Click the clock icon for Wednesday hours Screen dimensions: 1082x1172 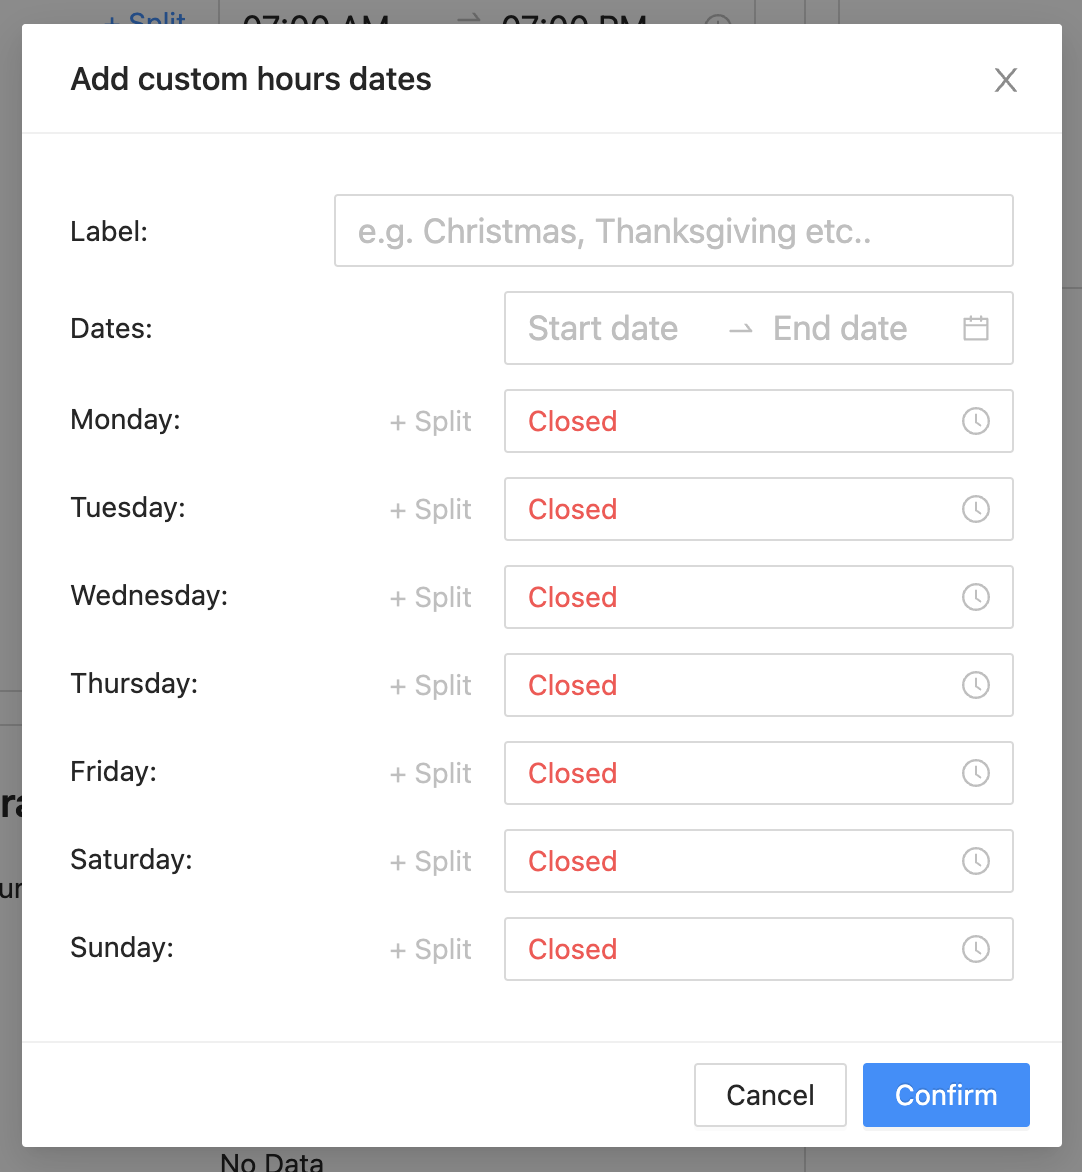pos(975,597)
